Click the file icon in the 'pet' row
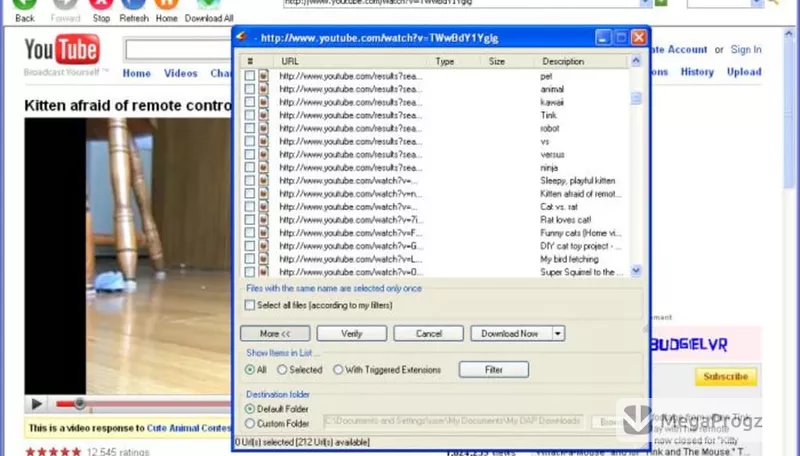Image resolution: width=800 pixels, height=456 pixels. pos(263,76)
